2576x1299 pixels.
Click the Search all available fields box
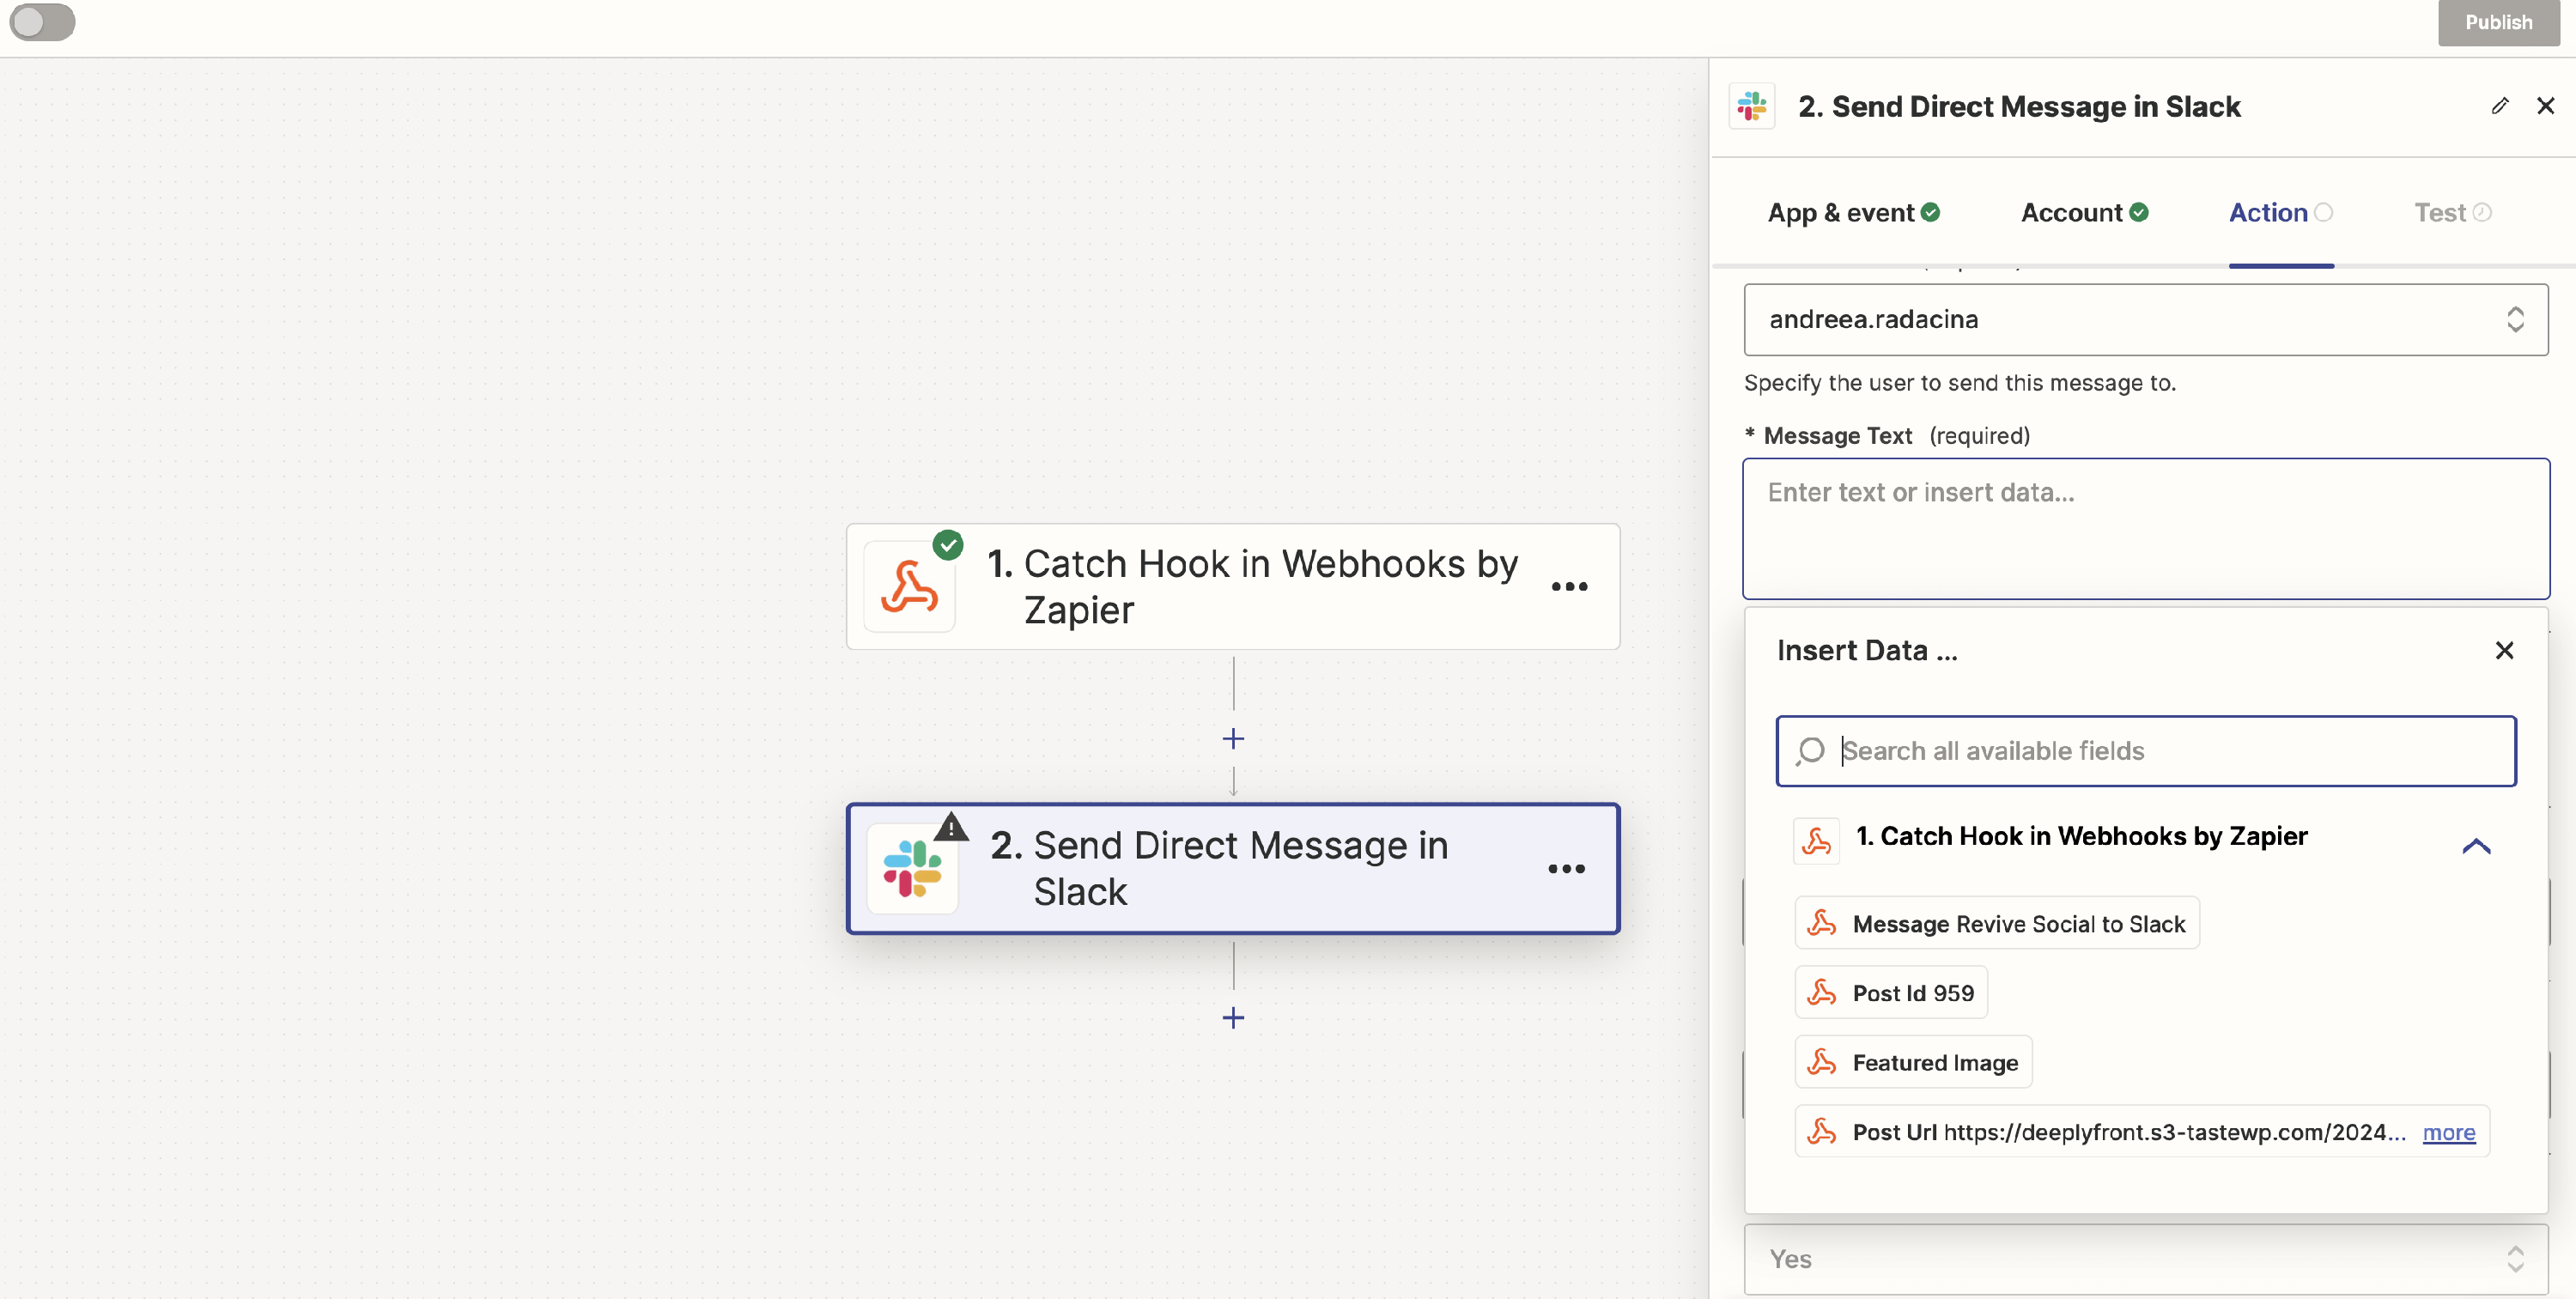[2145, 751]
